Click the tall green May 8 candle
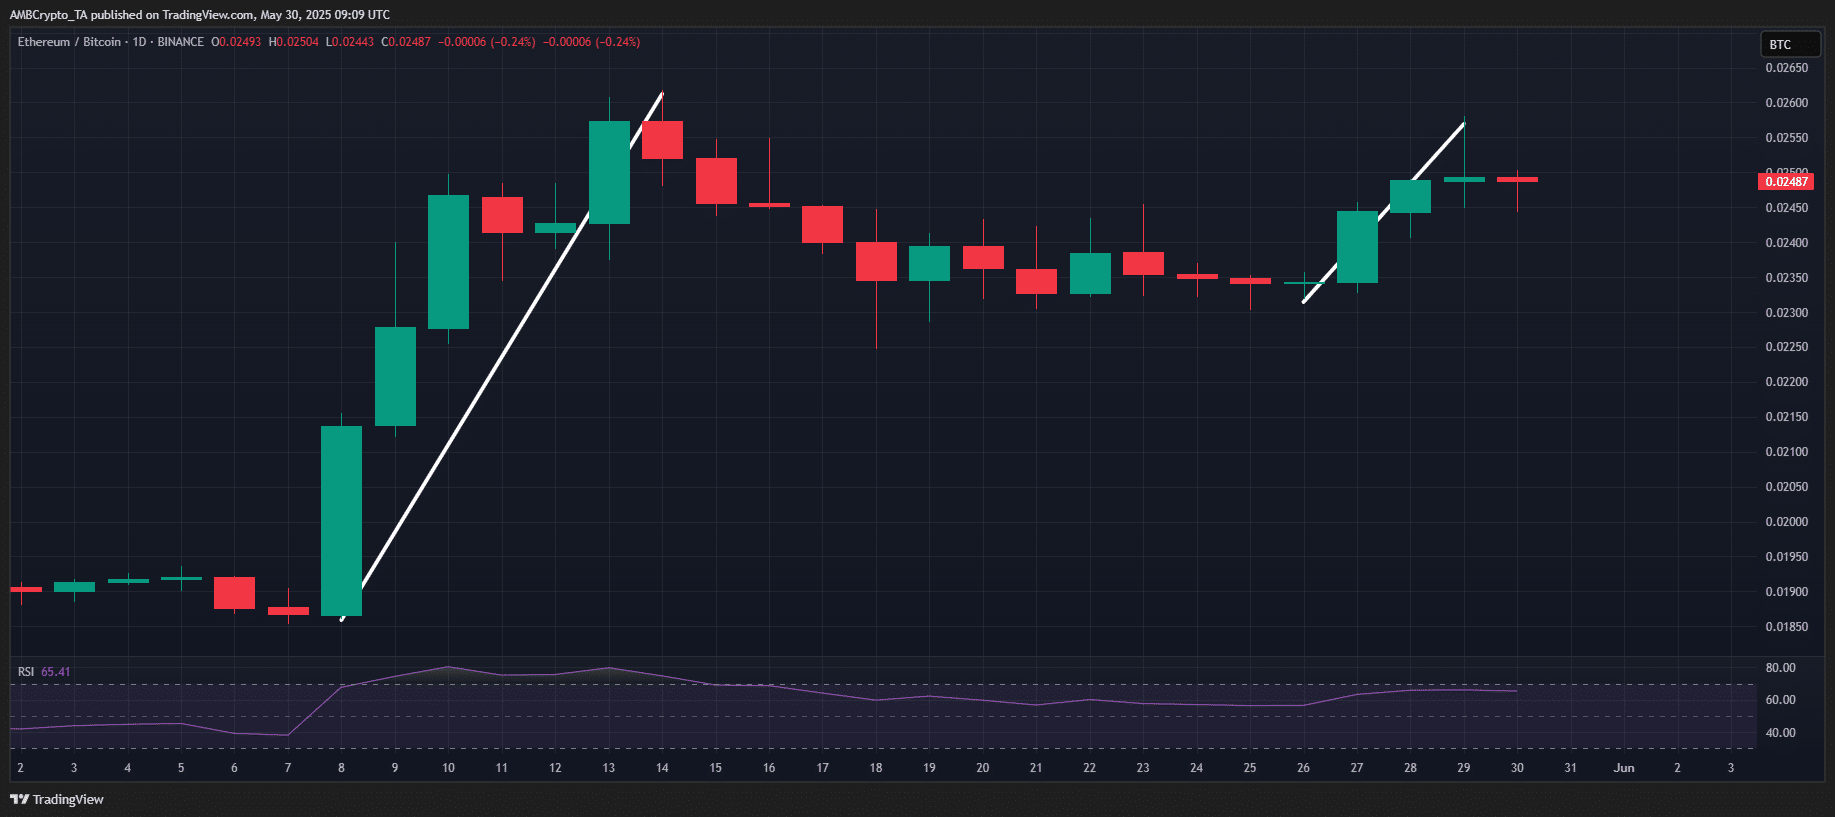The height and width of the screenshot is (817, 1835). click(x=341, y=521)
